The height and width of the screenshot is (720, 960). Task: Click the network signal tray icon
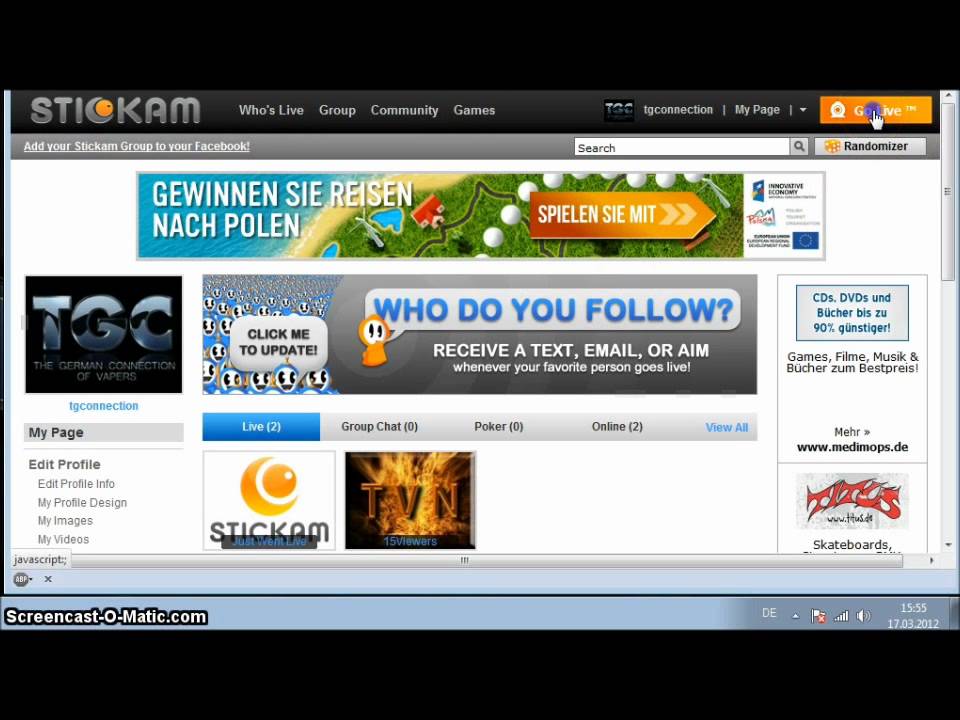click(x=842, y=616)
